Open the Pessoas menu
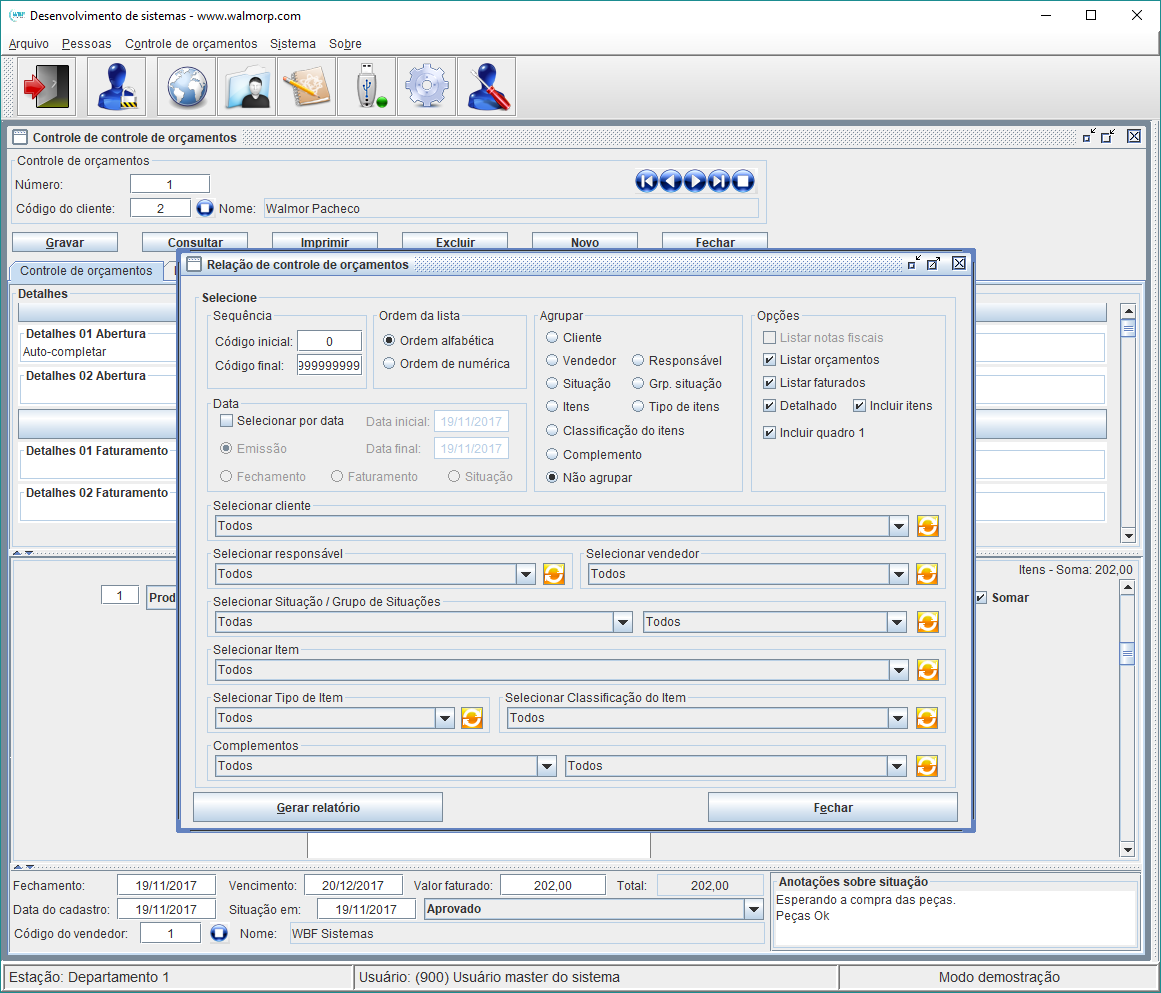This screenshot has height=993, width=1161. pos(87,44)
